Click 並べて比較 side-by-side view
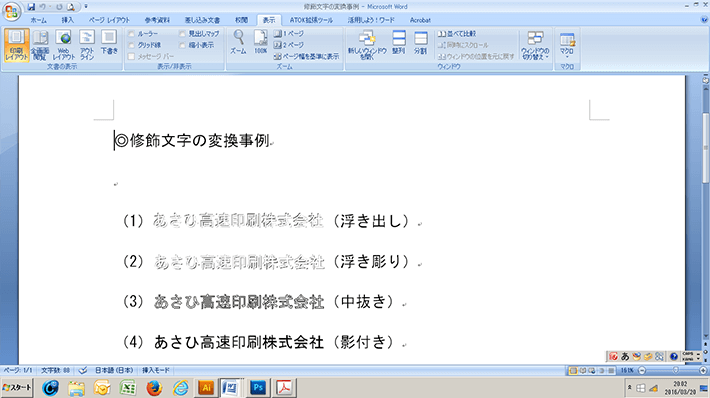This screenshot has height=398, width=710. (x=456, y=34)
